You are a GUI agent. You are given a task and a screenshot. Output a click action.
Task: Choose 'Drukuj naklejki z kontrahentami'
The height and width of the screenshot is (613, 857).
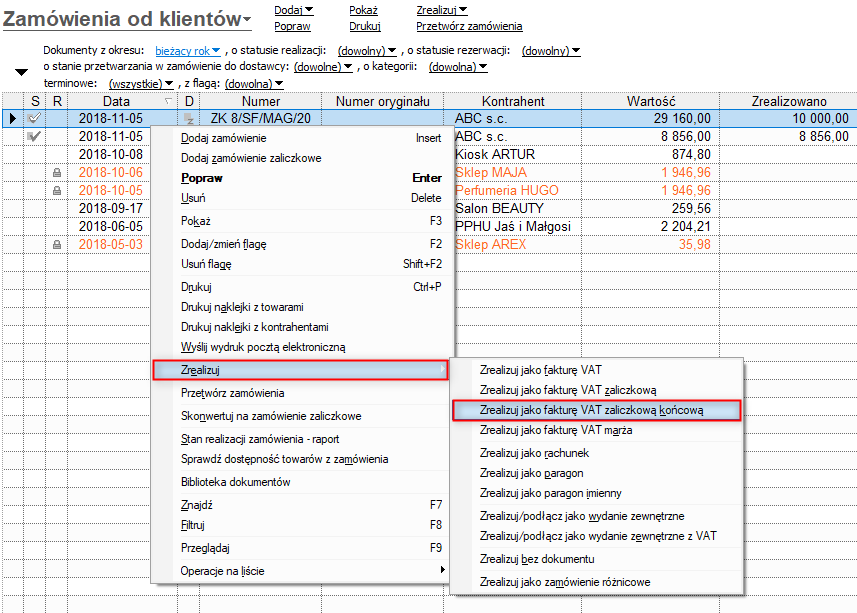[x=301, y=327]
